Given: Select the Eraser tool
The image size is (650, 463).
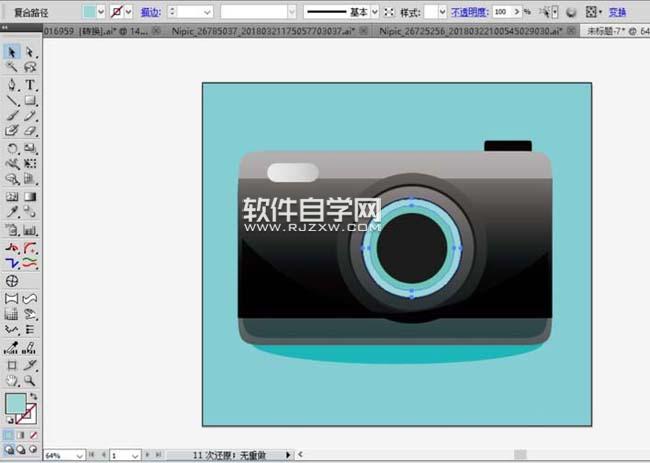Looking at the screenshot, I should (x=29, y=131).
